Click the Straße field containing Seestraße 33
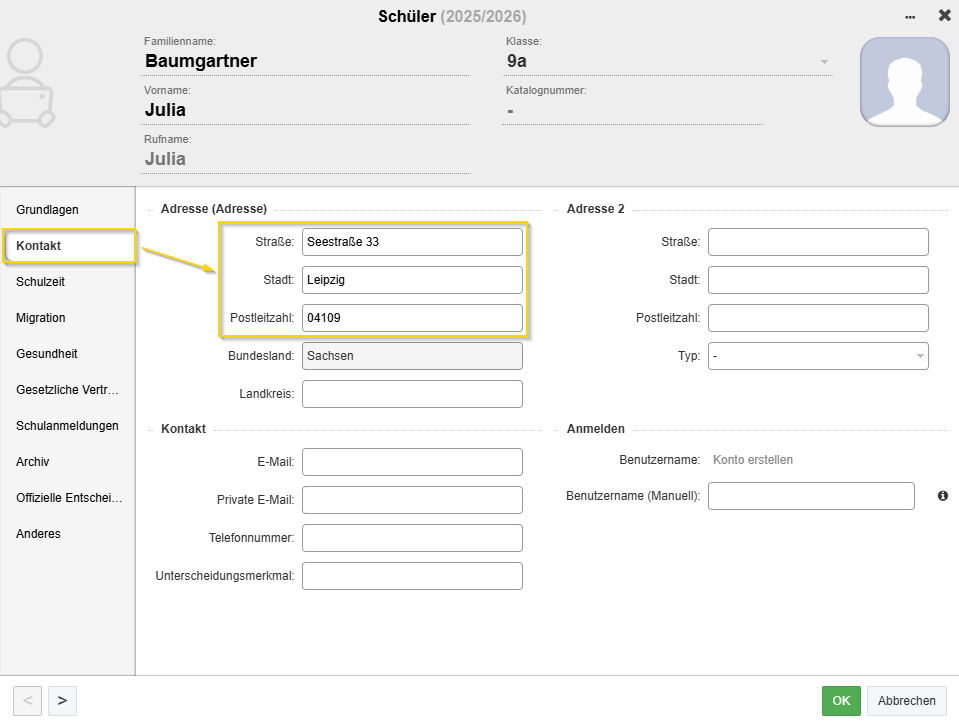 coord(412,242)
